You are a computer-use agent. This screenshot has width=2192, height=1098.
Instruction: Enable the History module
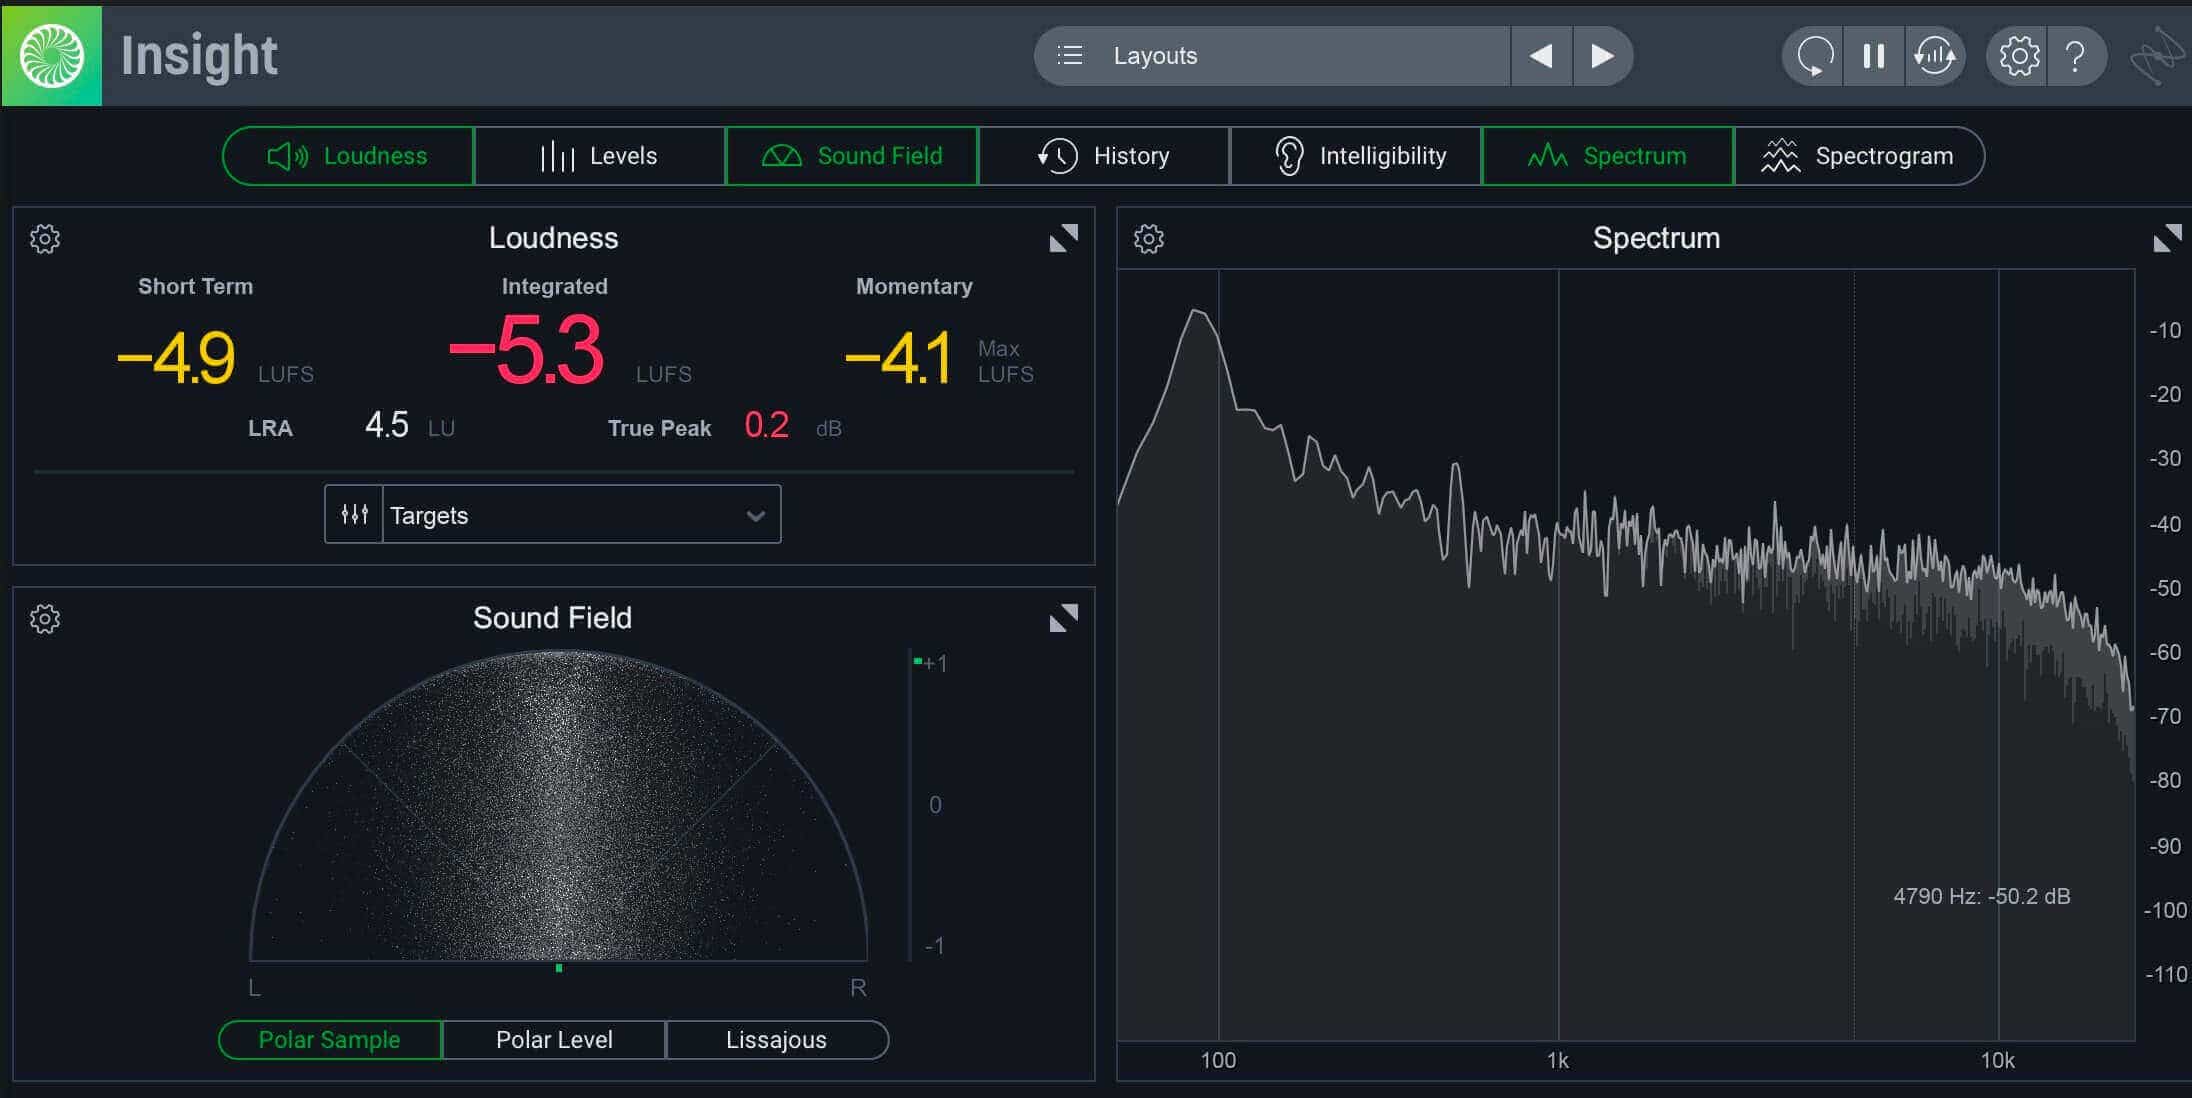[1104, 156]
